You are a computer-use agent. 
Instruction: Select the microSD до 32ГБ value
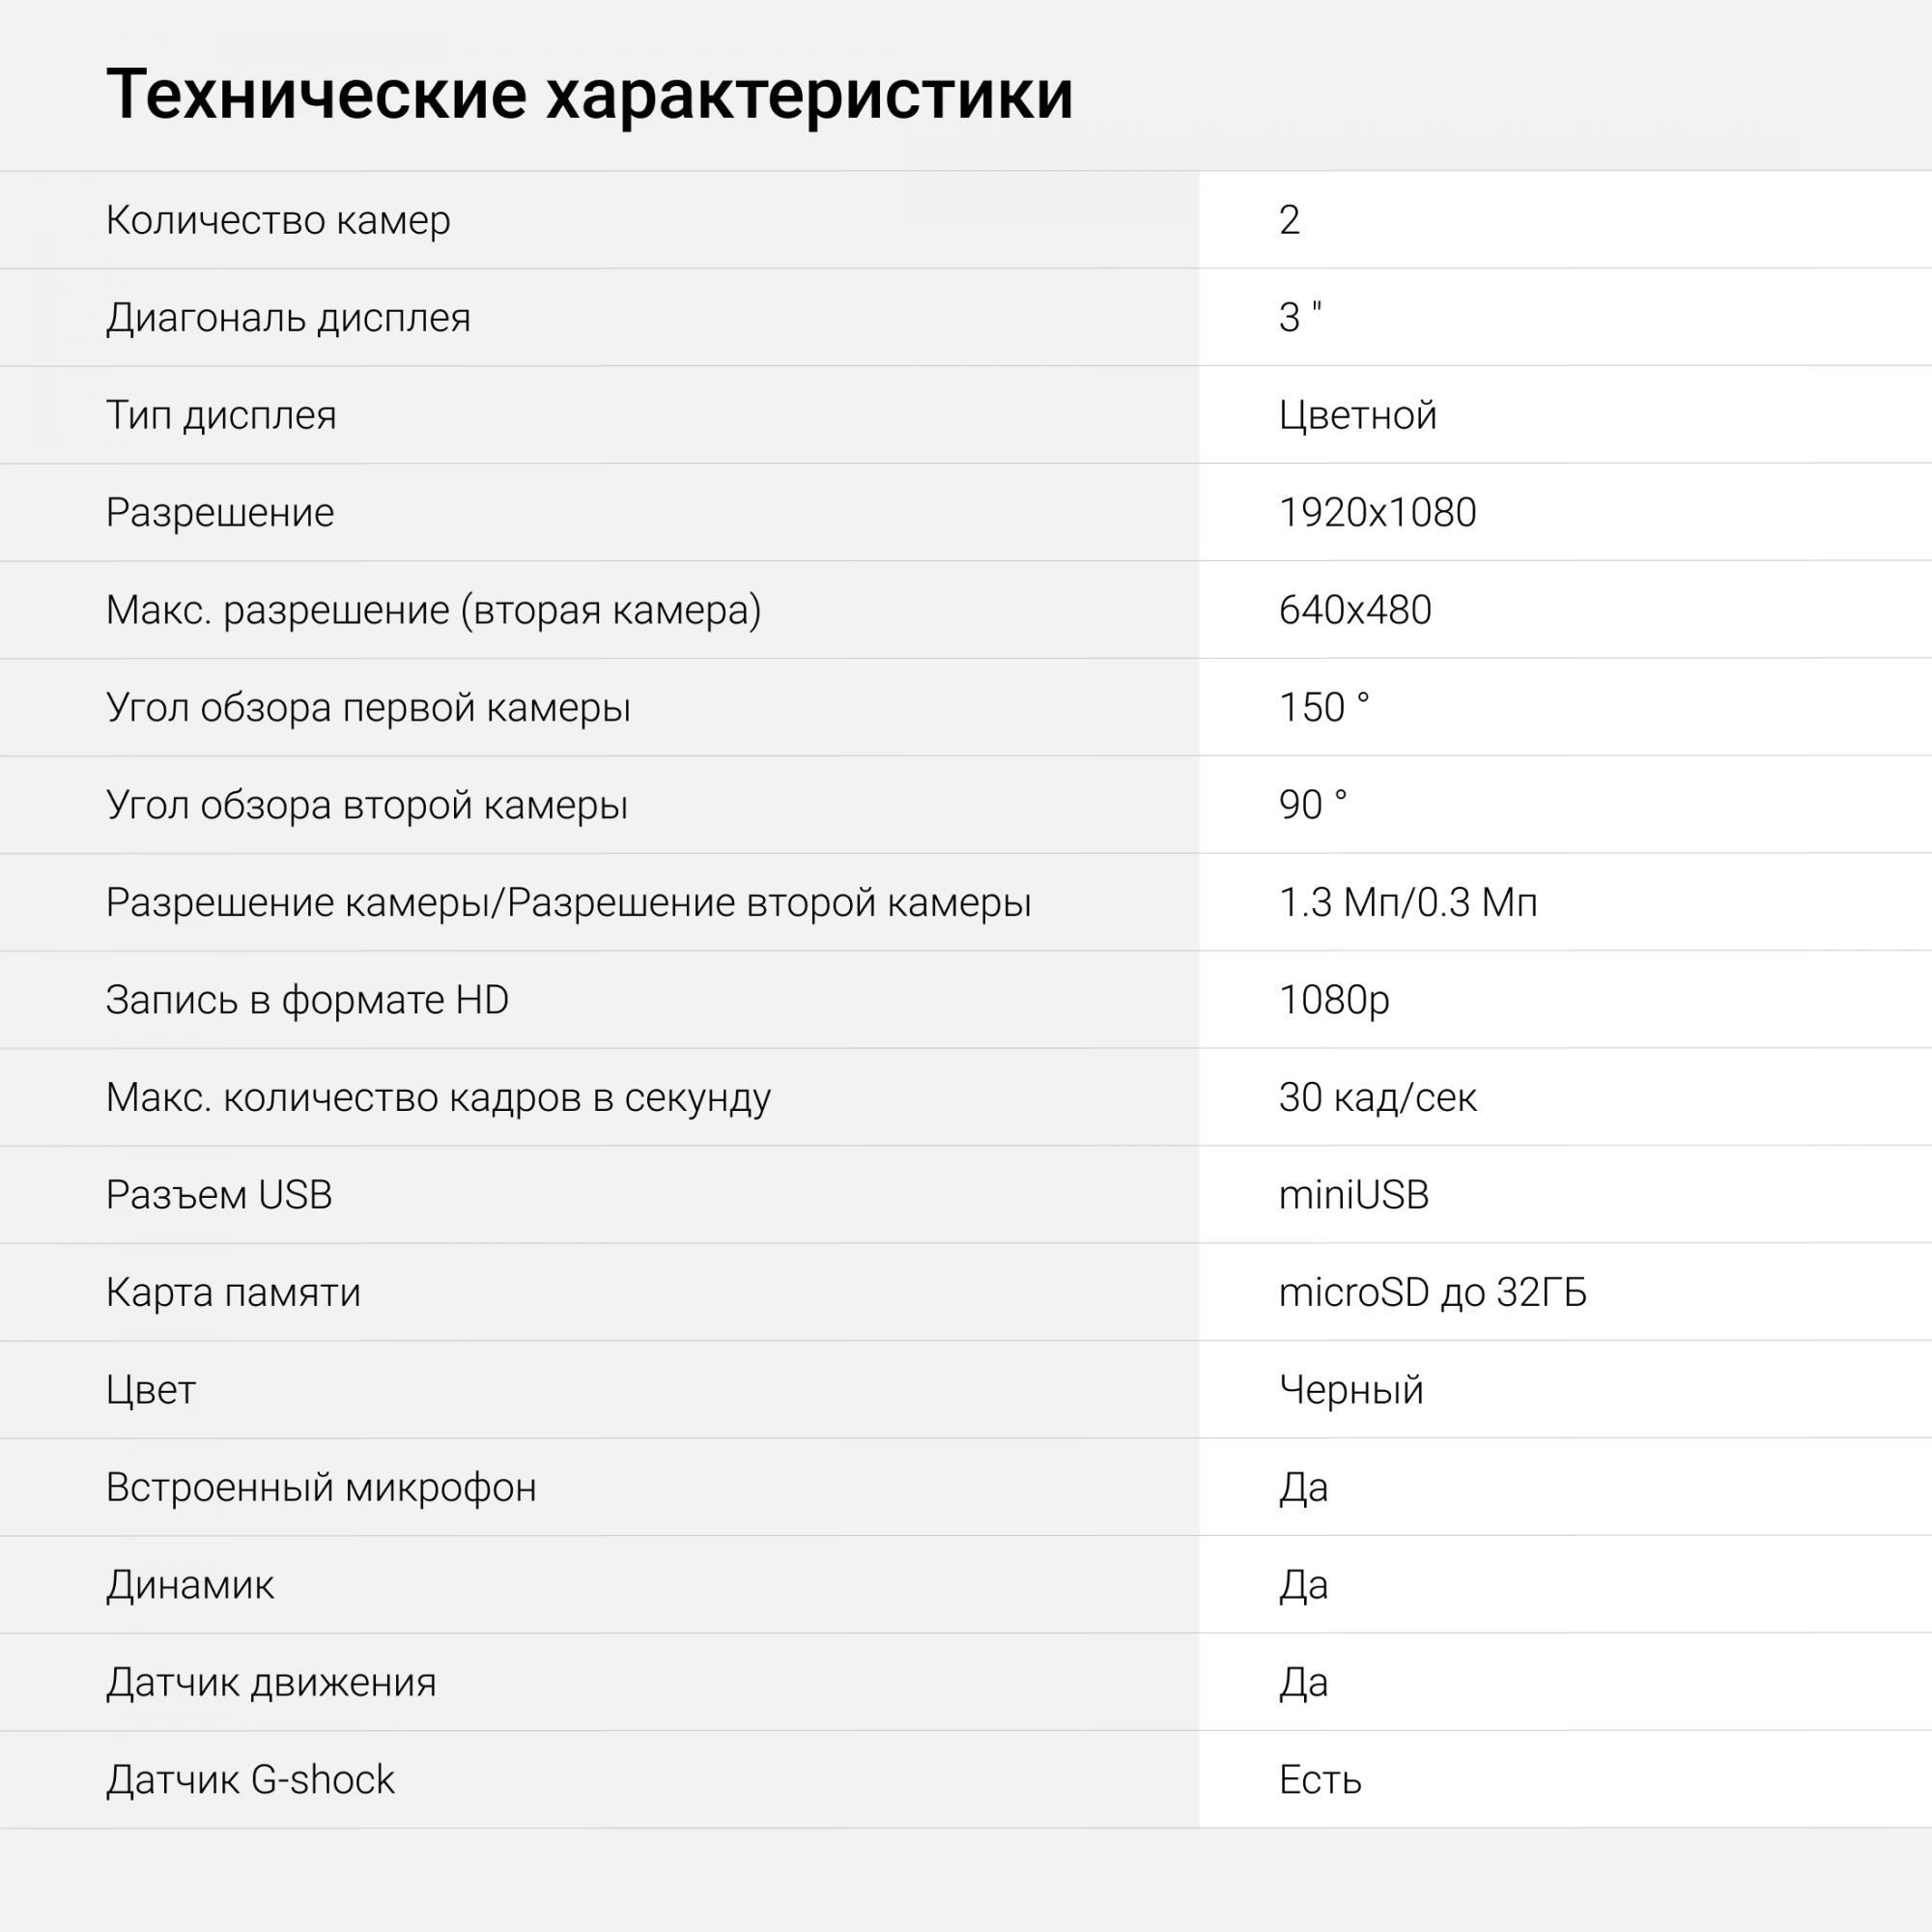point(1433,1292)
